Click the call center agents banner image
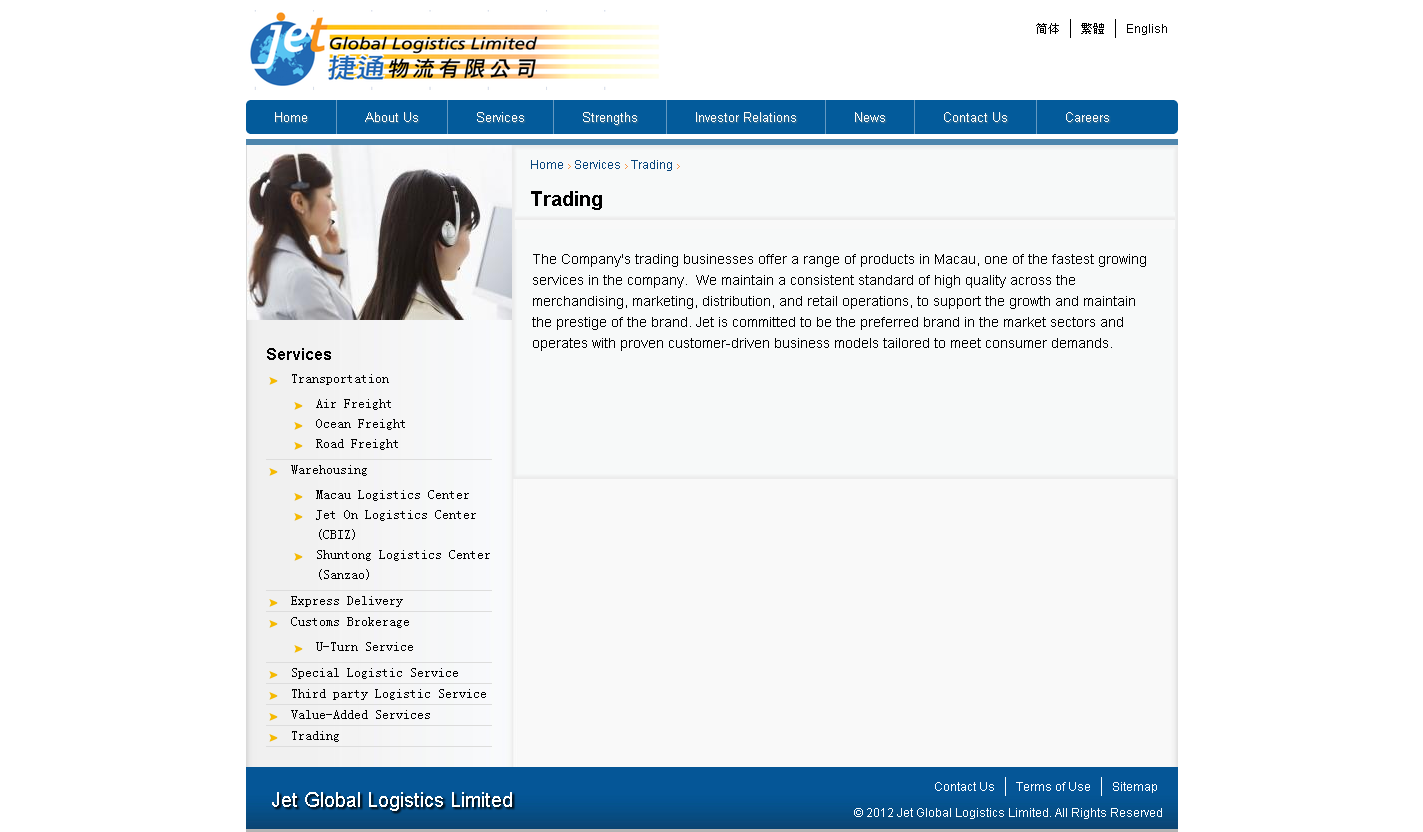This screenshot has height=832, width=1423. [x=379, y=233]
